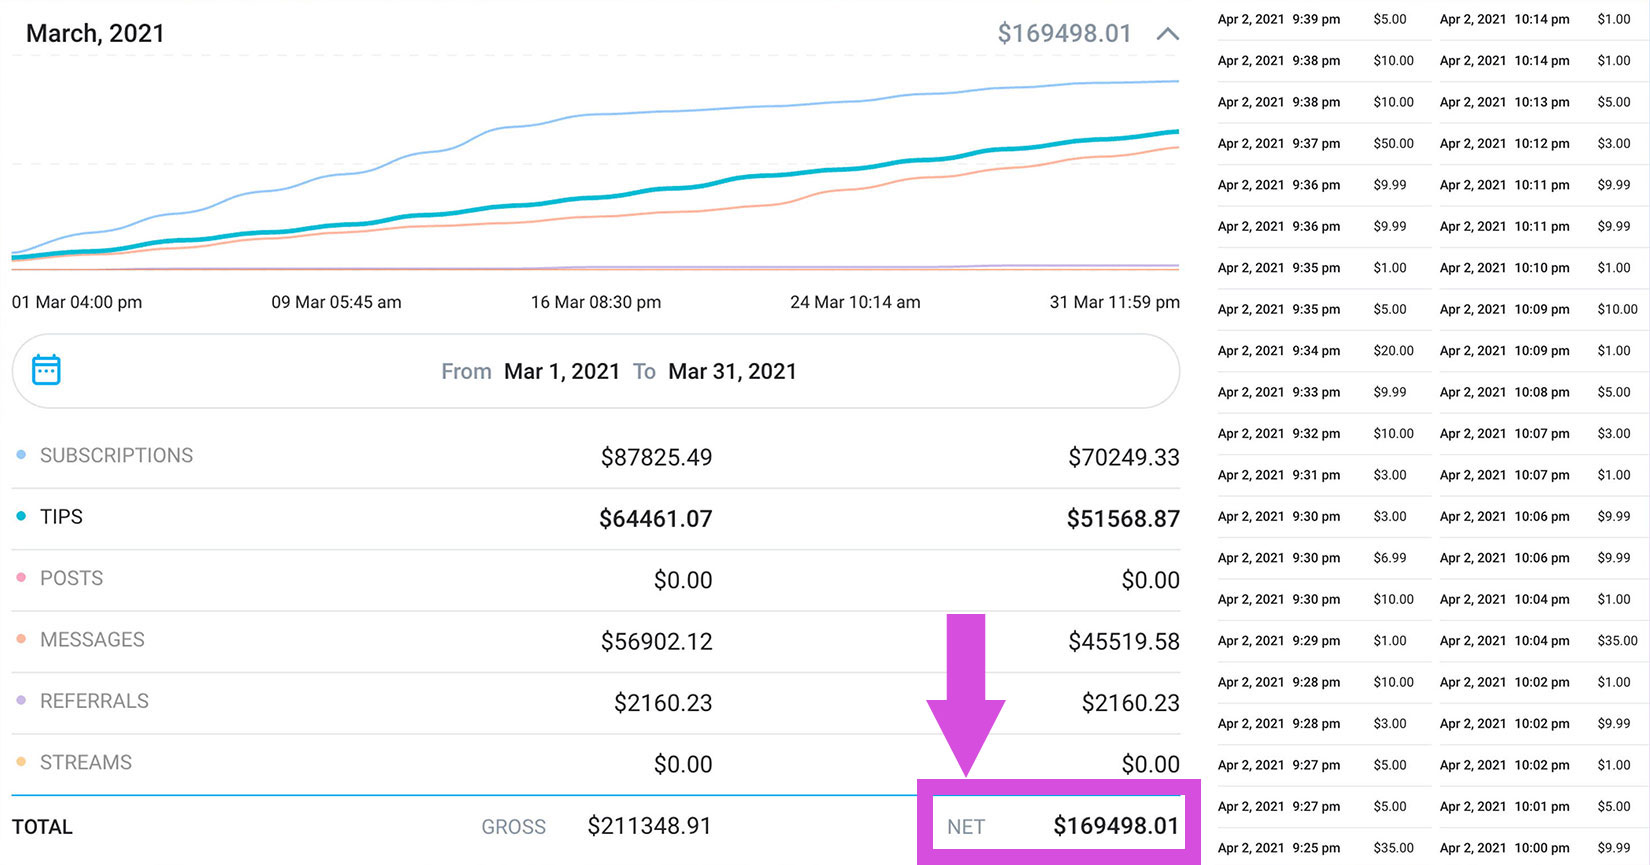This screenshot has height=865, width=1650.
Task: Select the $35.00 transaction at 10:04 pm
Action: point(1617,641)
